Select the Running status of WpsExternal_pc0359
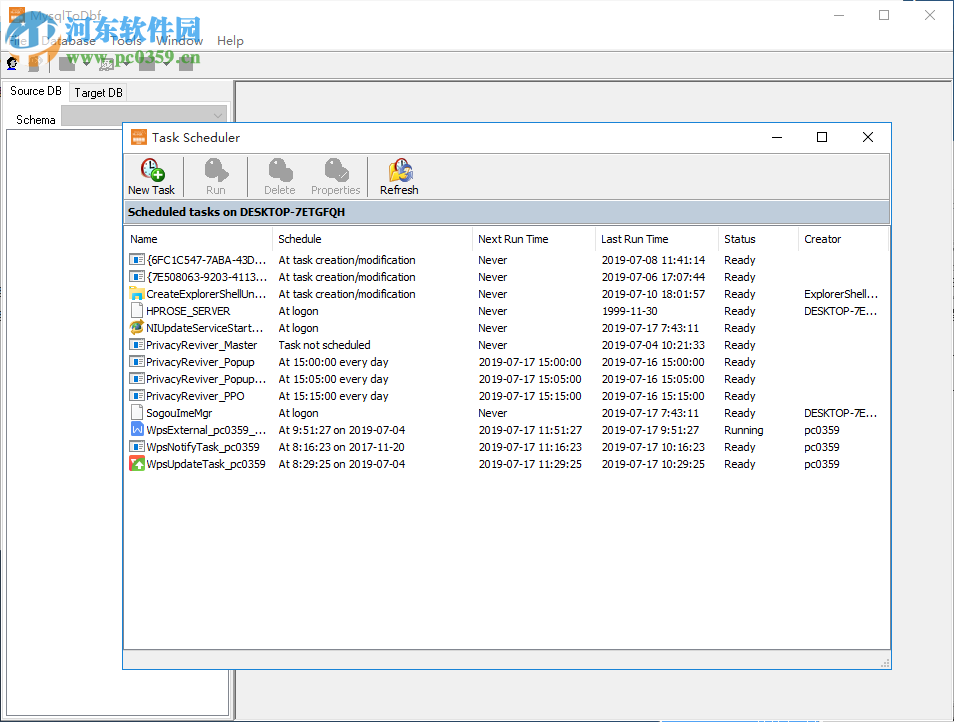This screenshot has height=722, width=954. (743, 430)
